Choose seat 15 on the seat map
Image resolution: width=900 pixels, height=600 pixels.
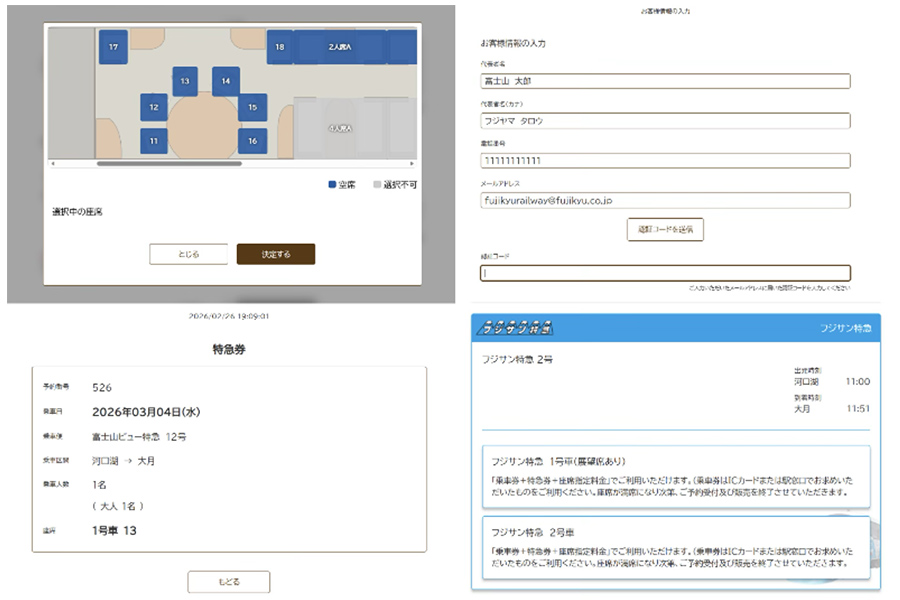(253, 107)
